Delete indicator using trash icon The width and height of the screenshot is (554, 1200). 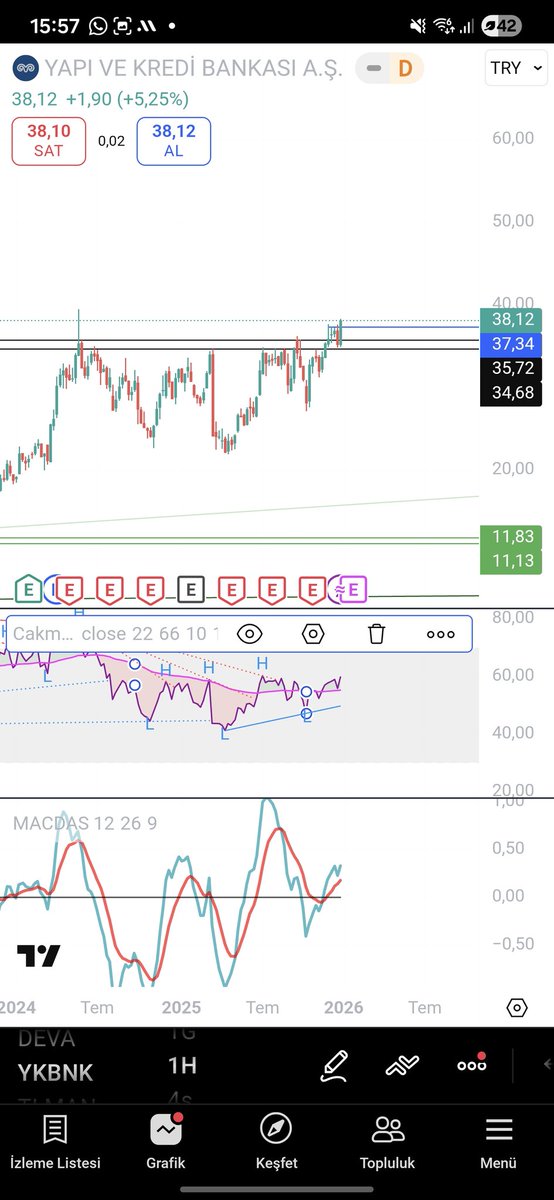[x=377, y=634]
